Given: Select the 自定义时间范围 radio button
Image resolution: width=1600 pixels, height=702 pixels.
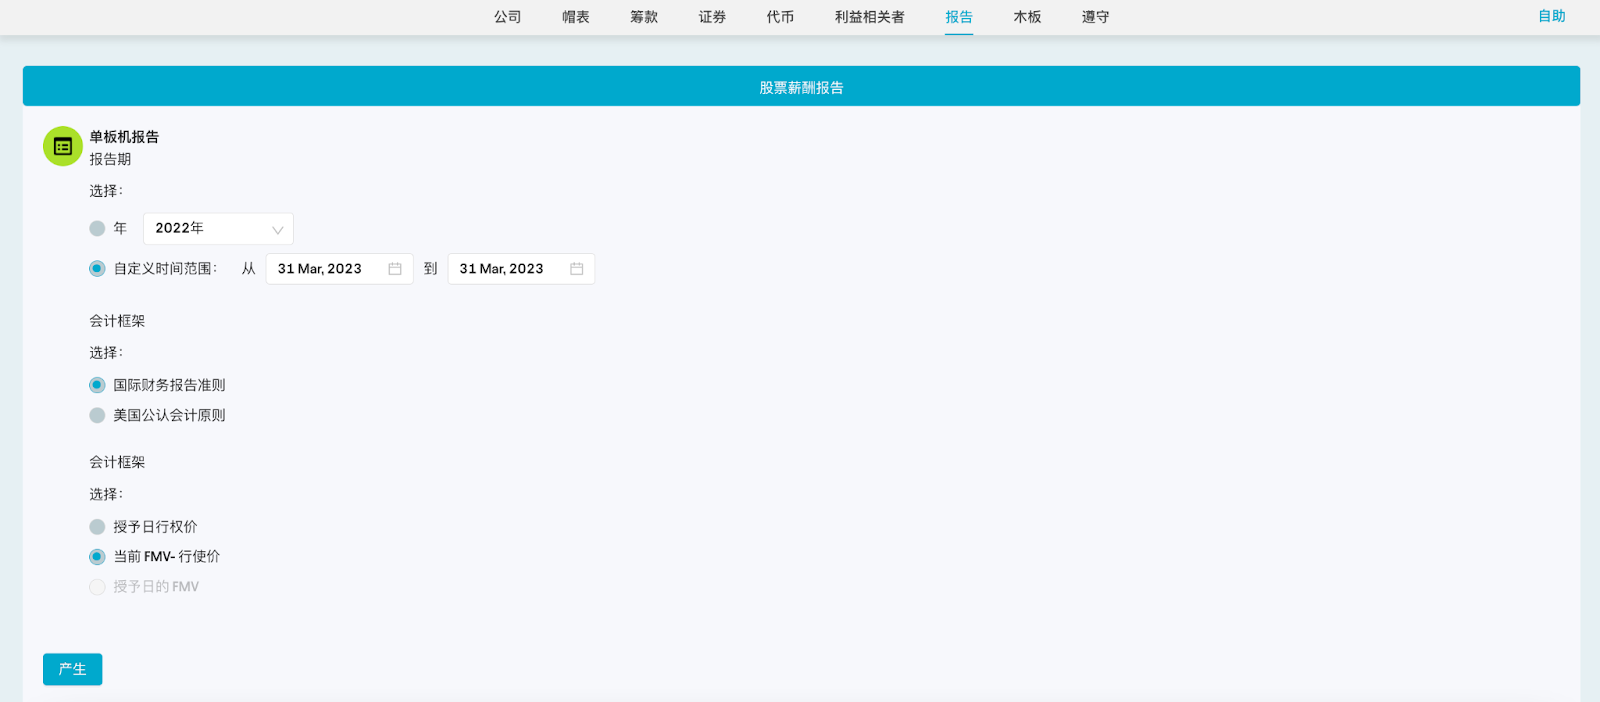Looking at the screenshot, I should [97, 268].
